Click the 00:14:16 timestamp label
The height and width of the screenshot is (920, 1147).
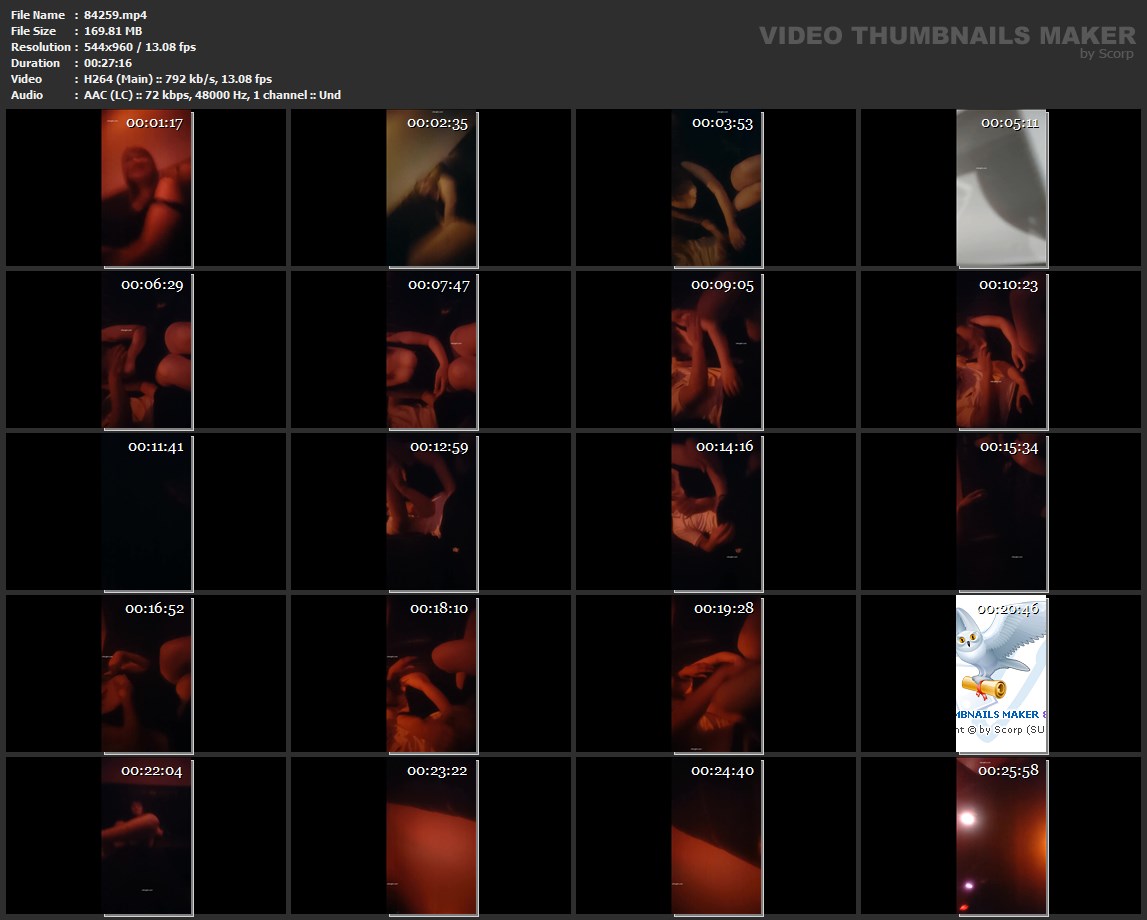pos(724,446)
